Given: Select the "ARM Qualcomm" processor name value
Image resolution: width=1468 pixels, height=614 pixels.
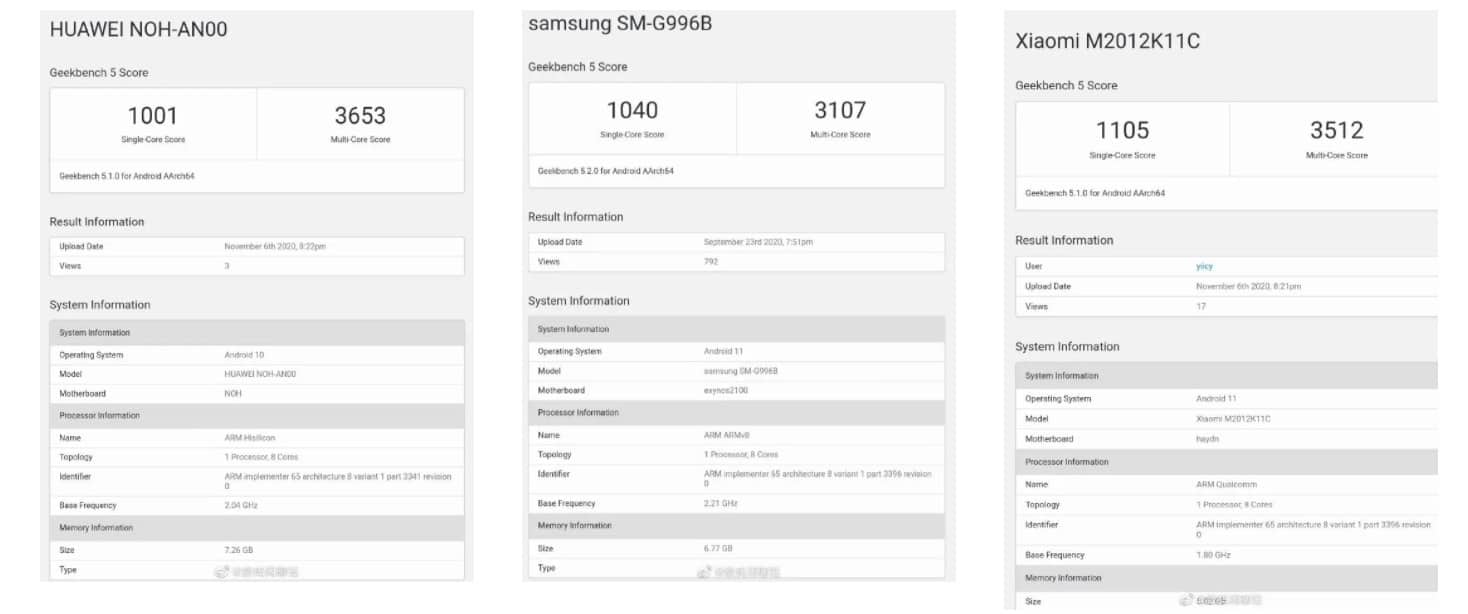Looking at the screenshot, I should 1224,484.
